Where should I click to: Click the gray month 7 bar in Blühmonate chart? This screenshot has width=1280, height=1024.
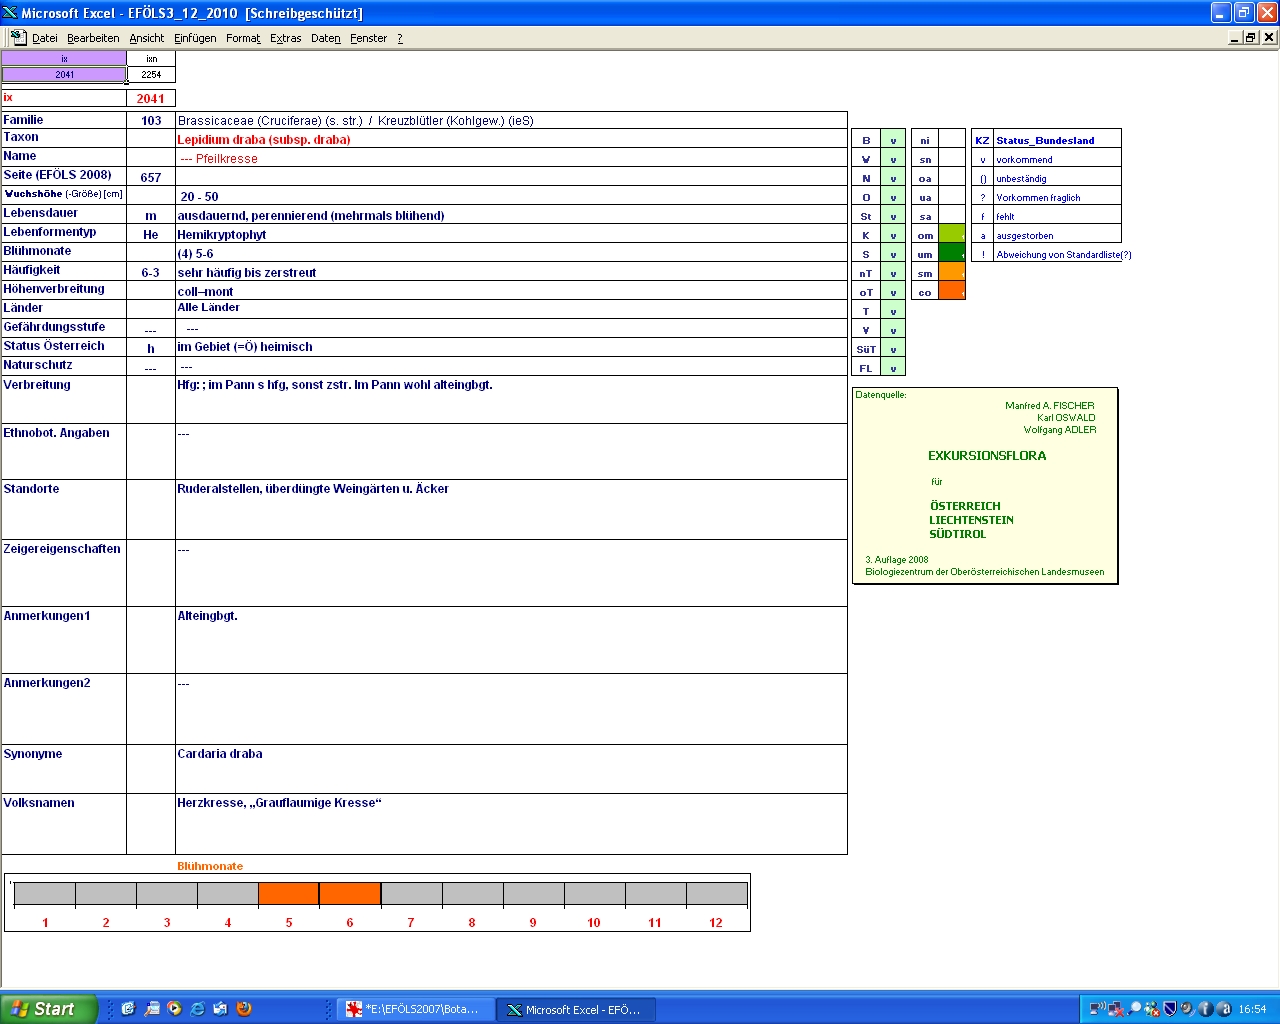click(411, 893)
